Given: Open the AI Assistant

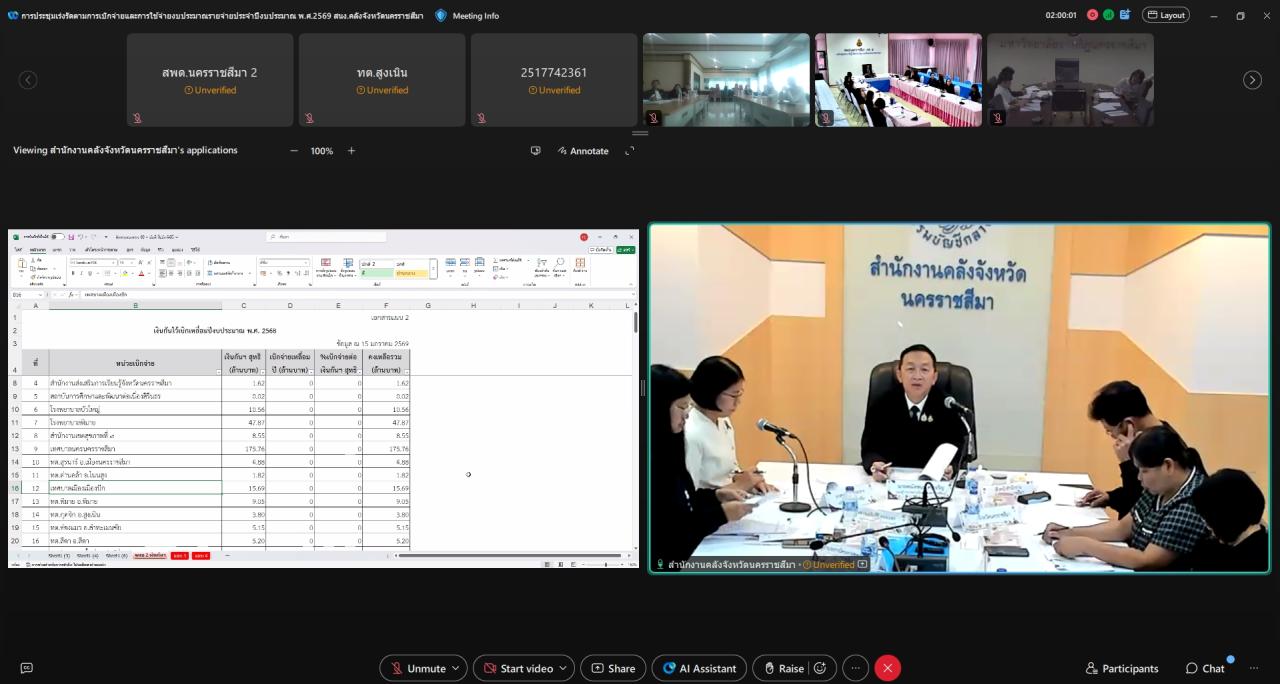Looking at the screenshot, I should pos(699,668).
